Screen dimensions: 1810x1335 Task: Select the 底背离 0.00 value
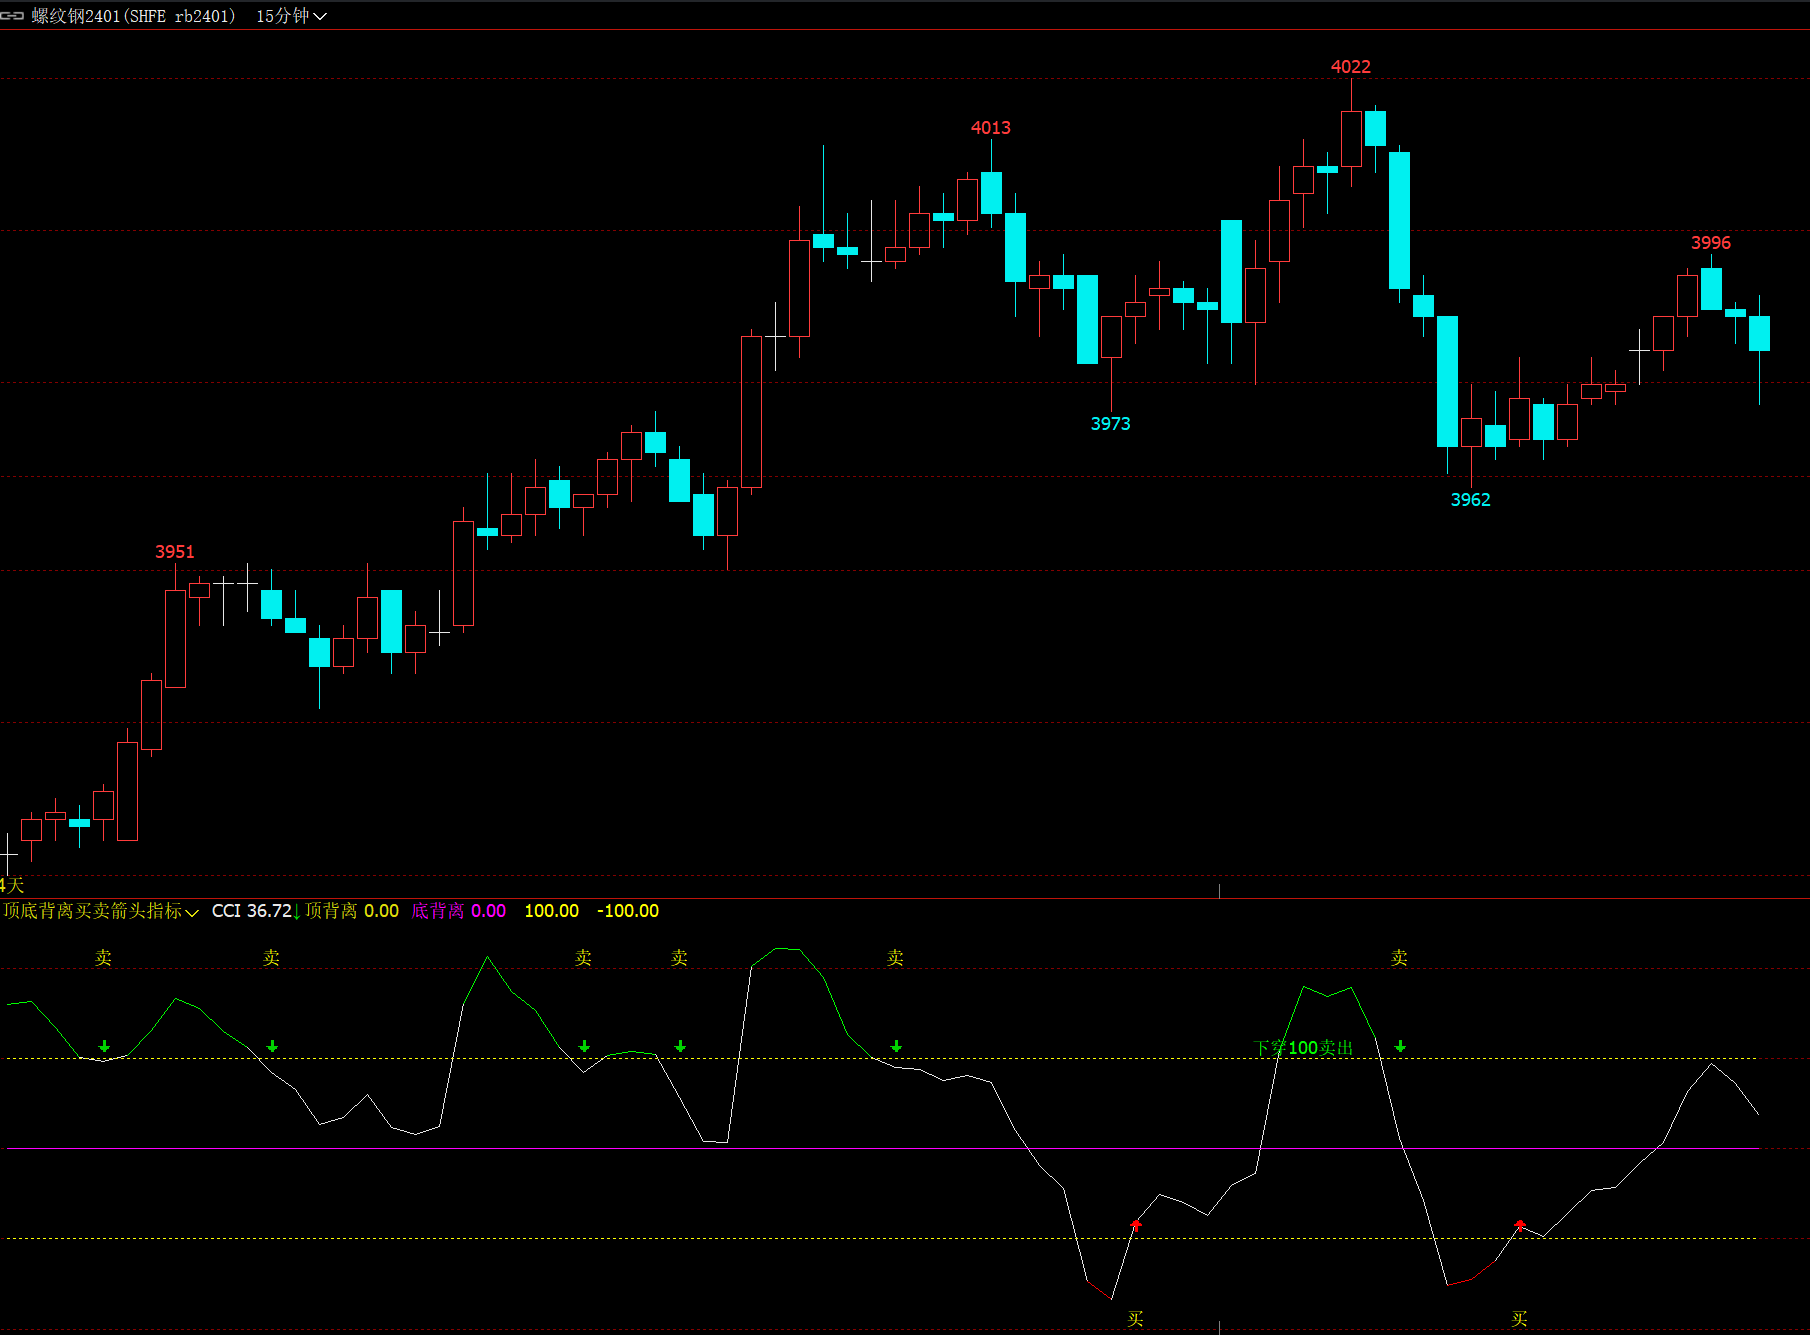click(459, 911)
